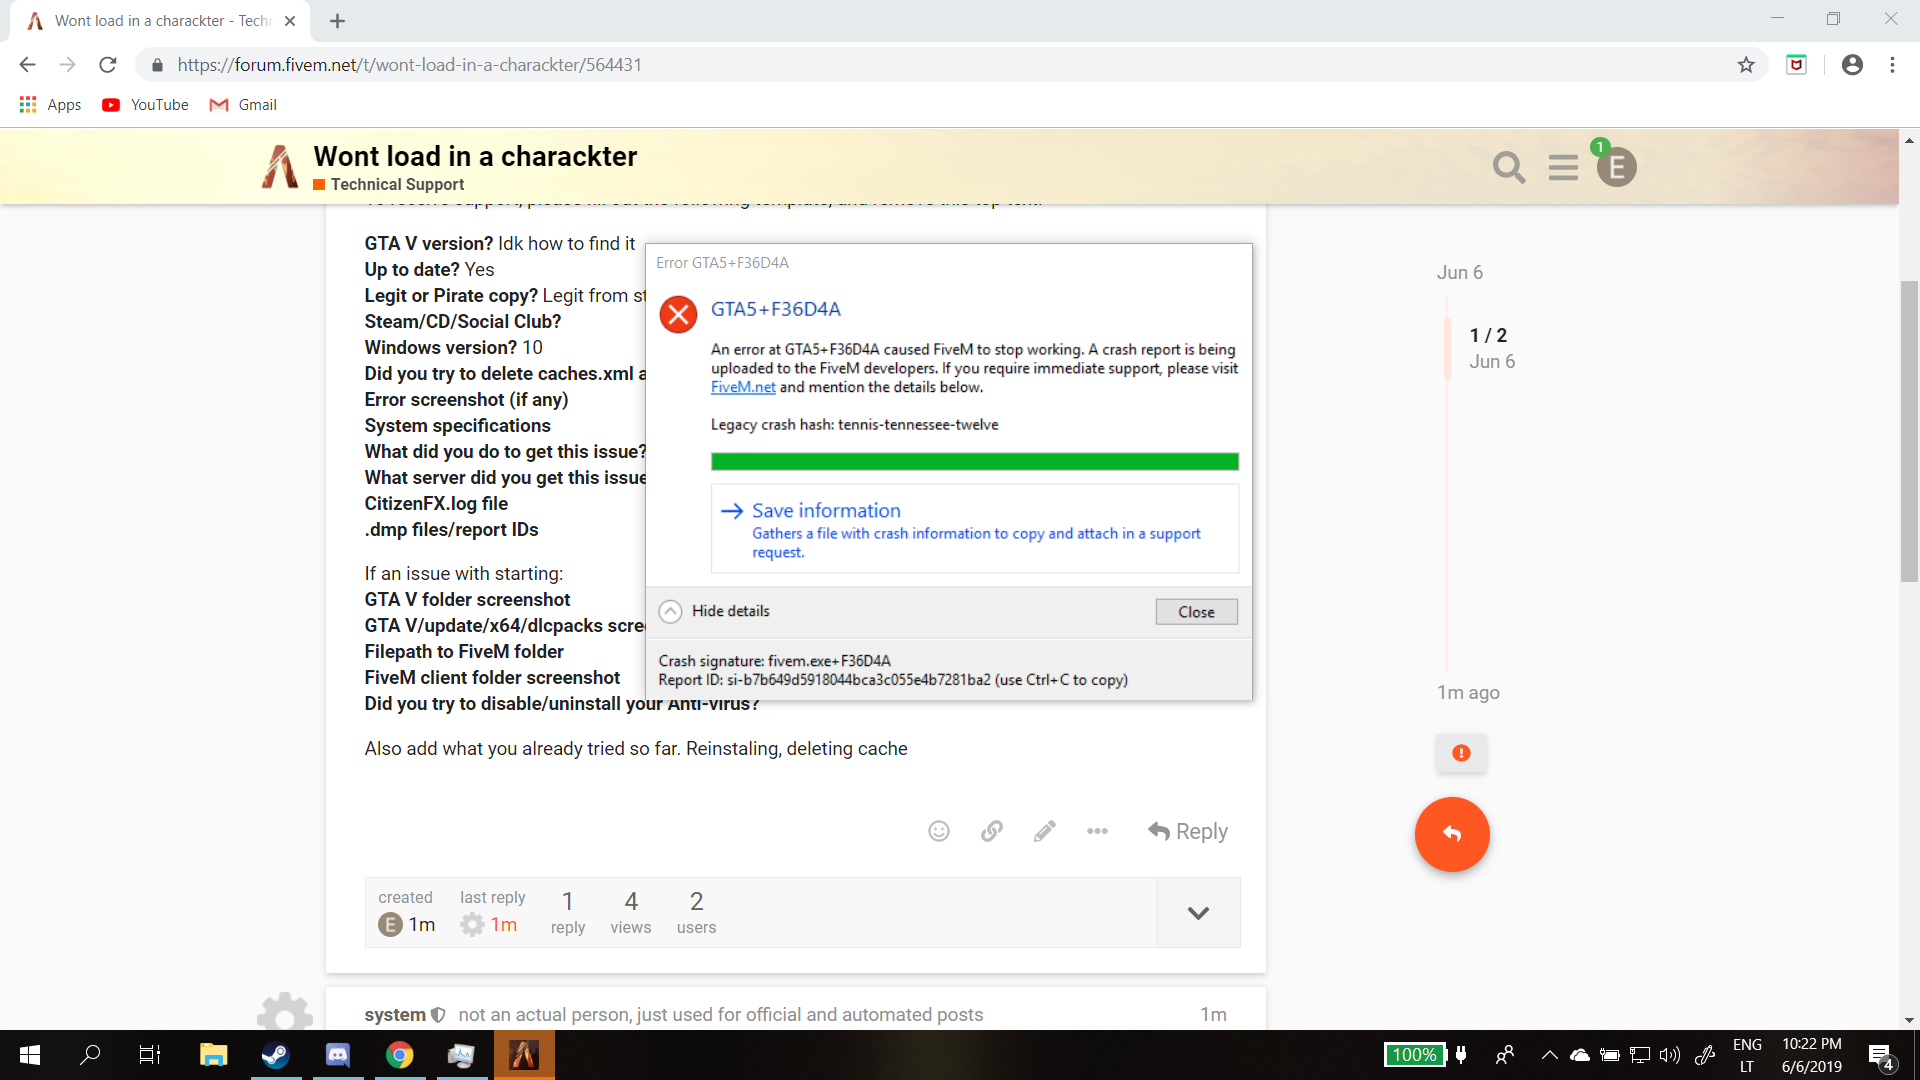Open the Technical Support category link
1920x1080 pixels.
397,185
